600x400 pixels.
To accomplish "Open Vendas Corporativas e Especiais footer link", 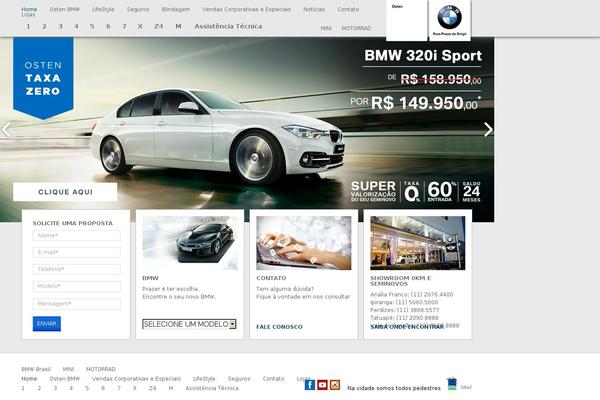I will pos(136,379).
